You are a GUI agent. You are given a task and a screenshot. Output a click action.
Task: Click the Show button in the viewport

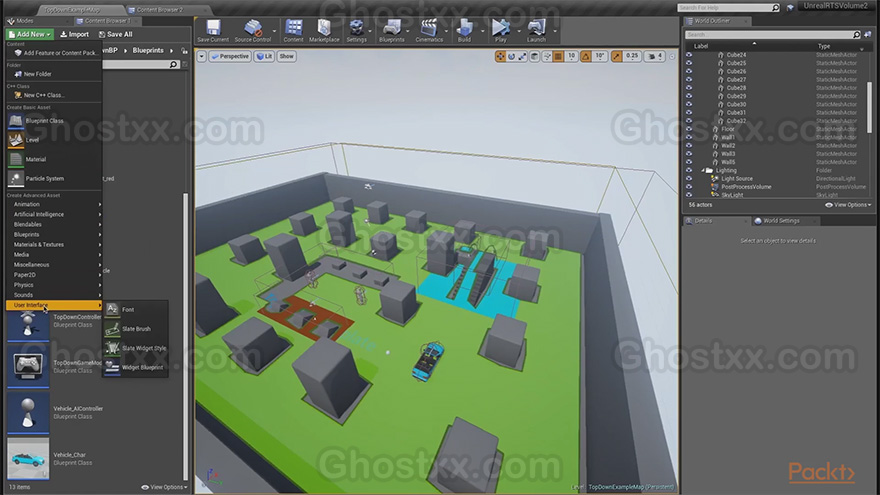[x=286, y=56]
